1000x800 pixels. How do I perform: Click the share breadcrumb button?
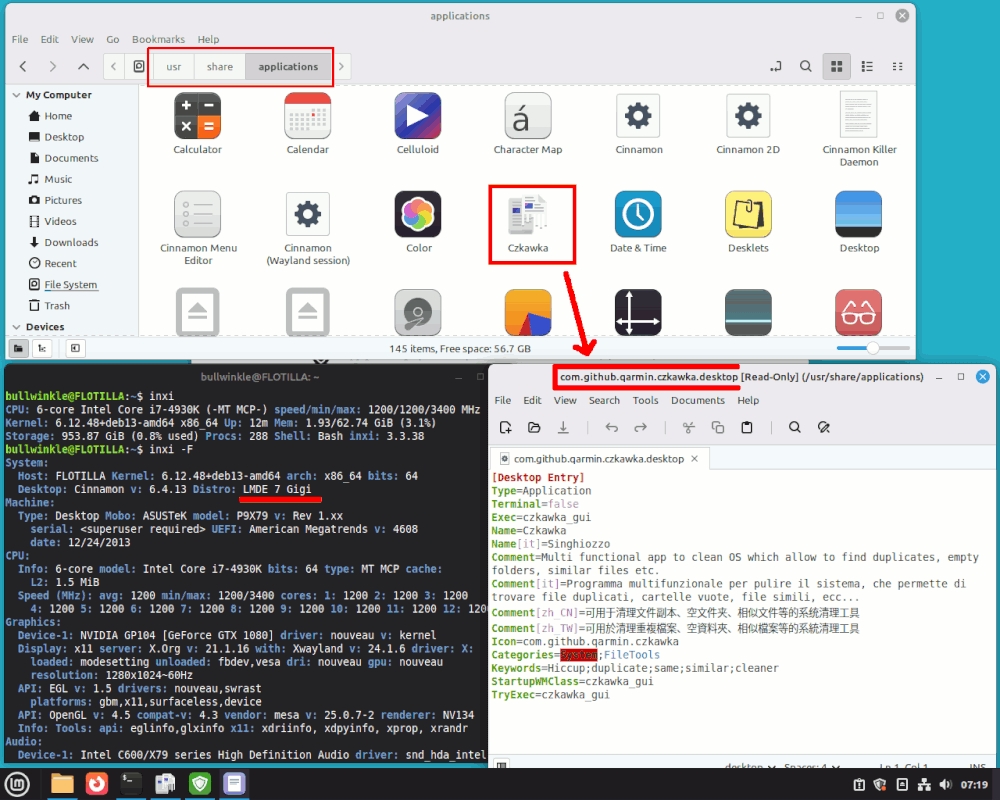tap(219, 66)
